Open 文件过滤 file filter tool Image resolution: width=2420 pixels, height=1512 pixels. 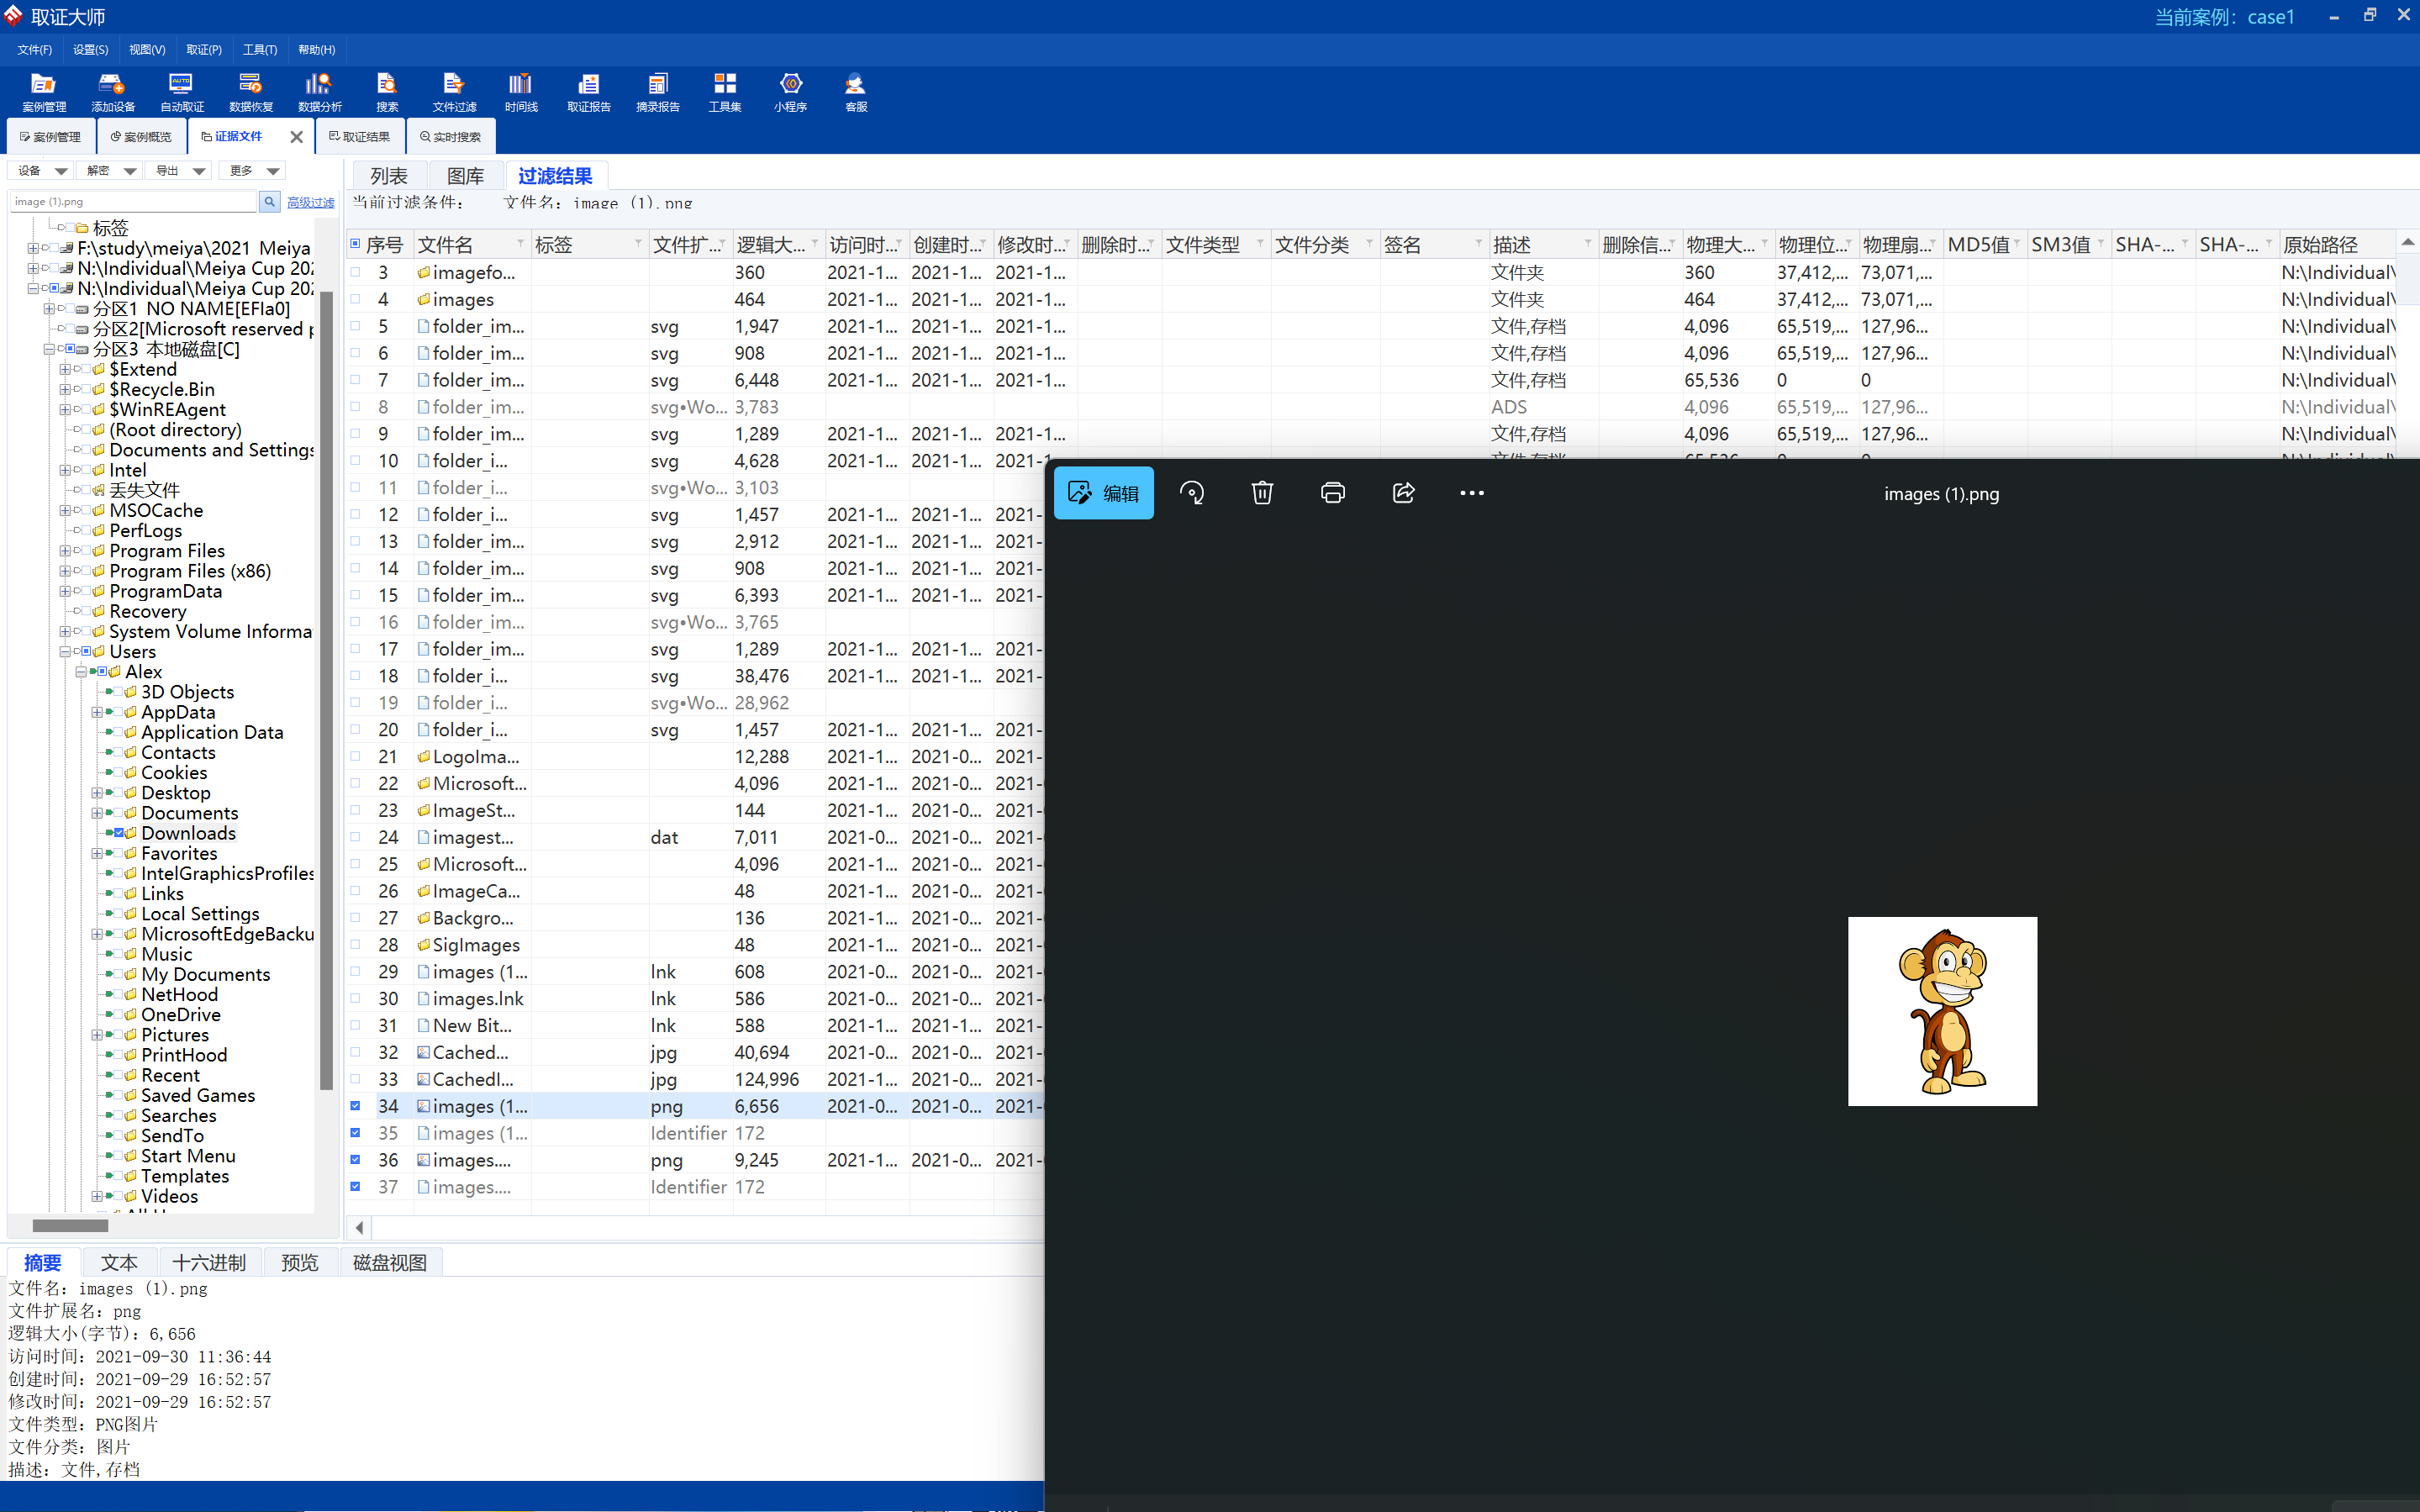(454, 91)
